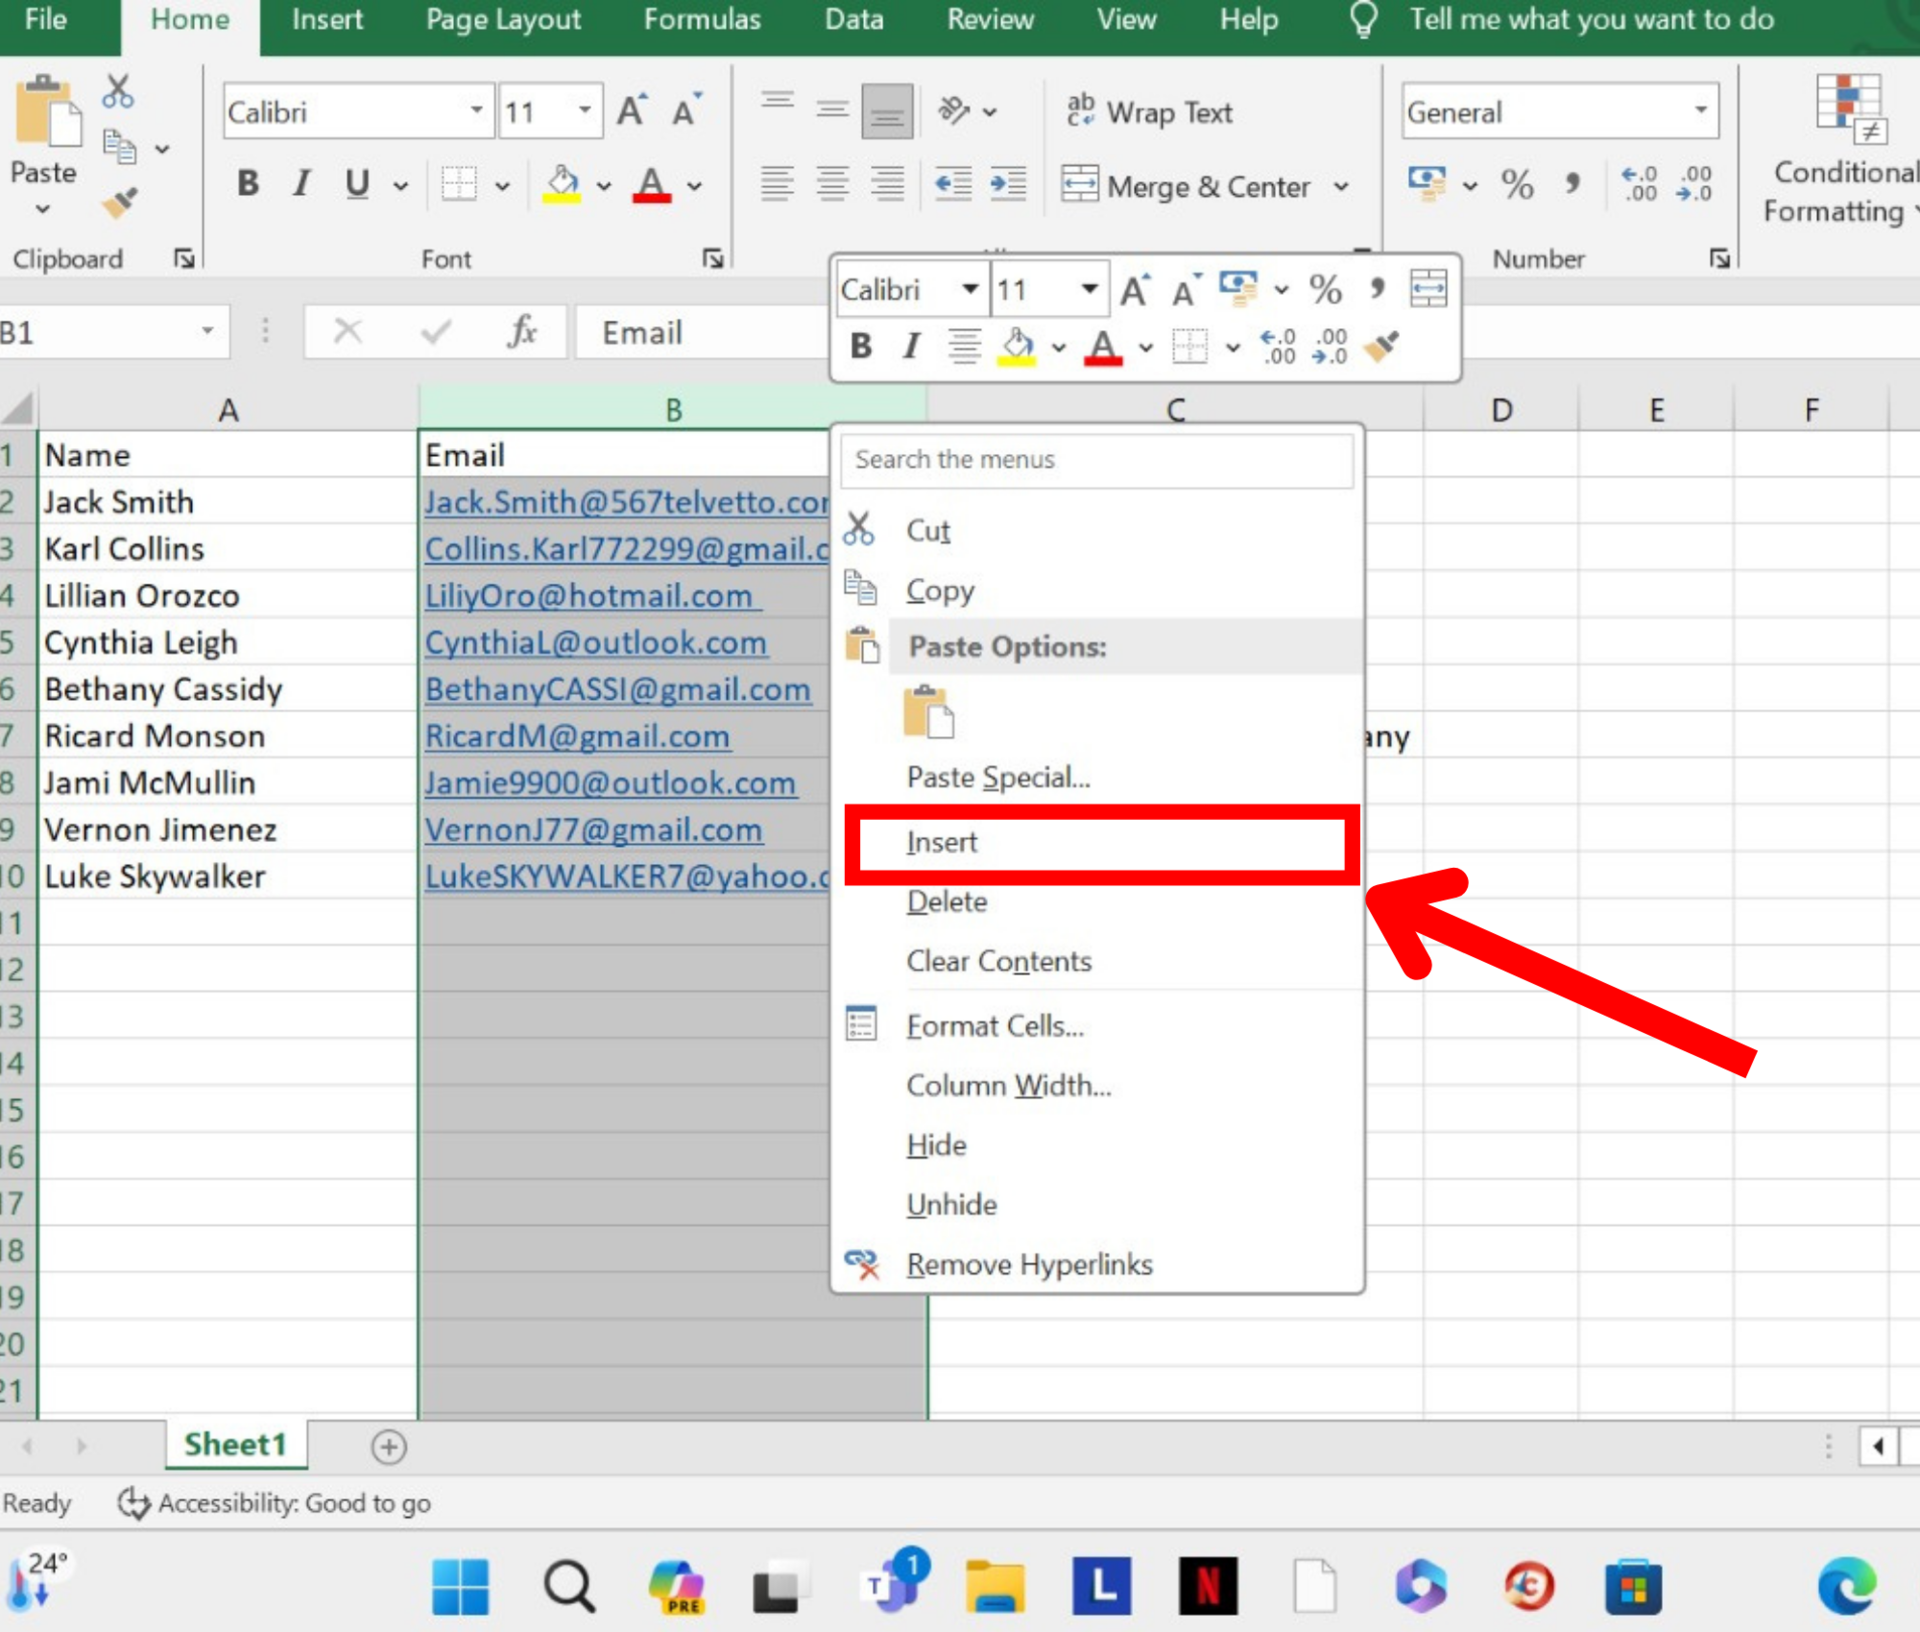The image size is (1920, 1632).
Task: Click Format Painter in the mini toolbar
Action: pyautogui.click(x=1382, y=347)
